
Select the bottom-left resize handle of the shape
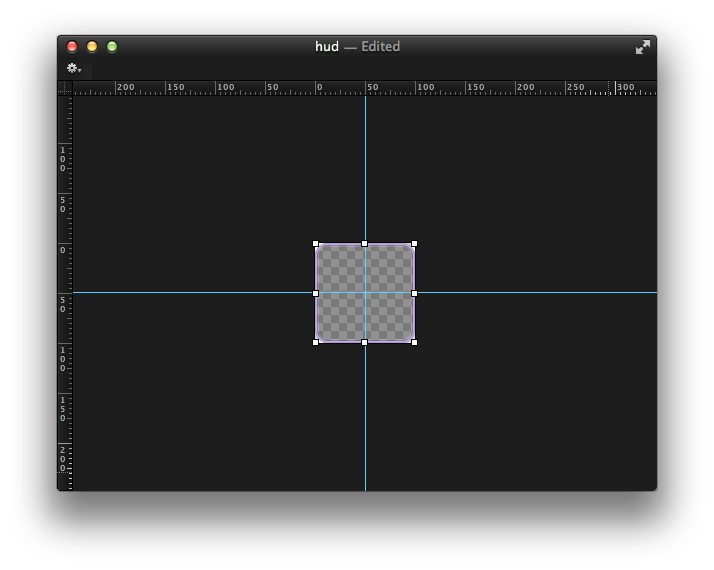316,342
